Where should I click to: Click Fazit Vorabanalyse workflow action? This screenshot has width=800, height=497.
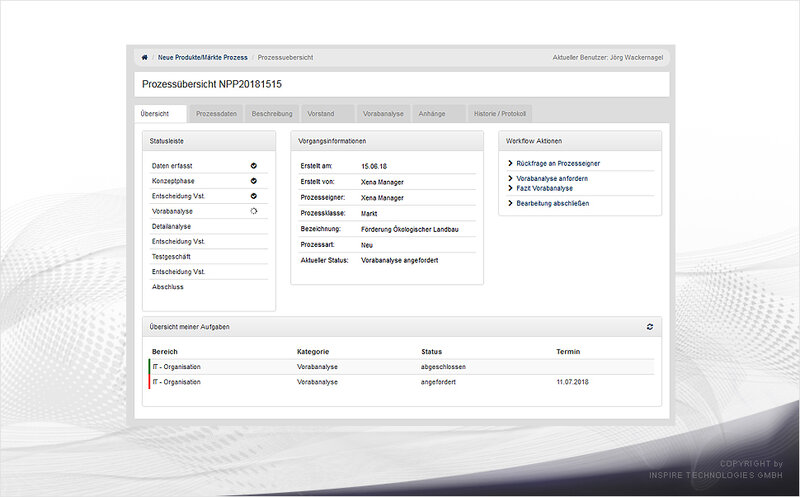click(544, 188)
